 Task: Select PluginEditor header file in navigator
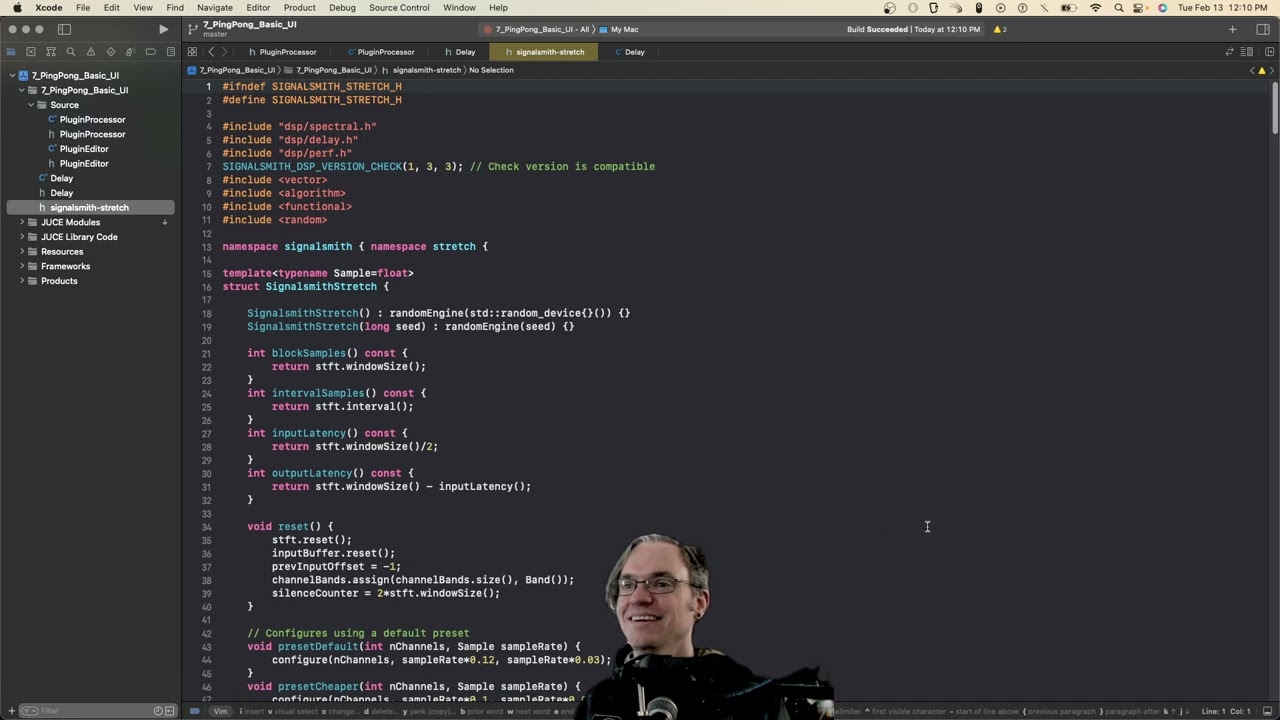[x=84, y=164]
